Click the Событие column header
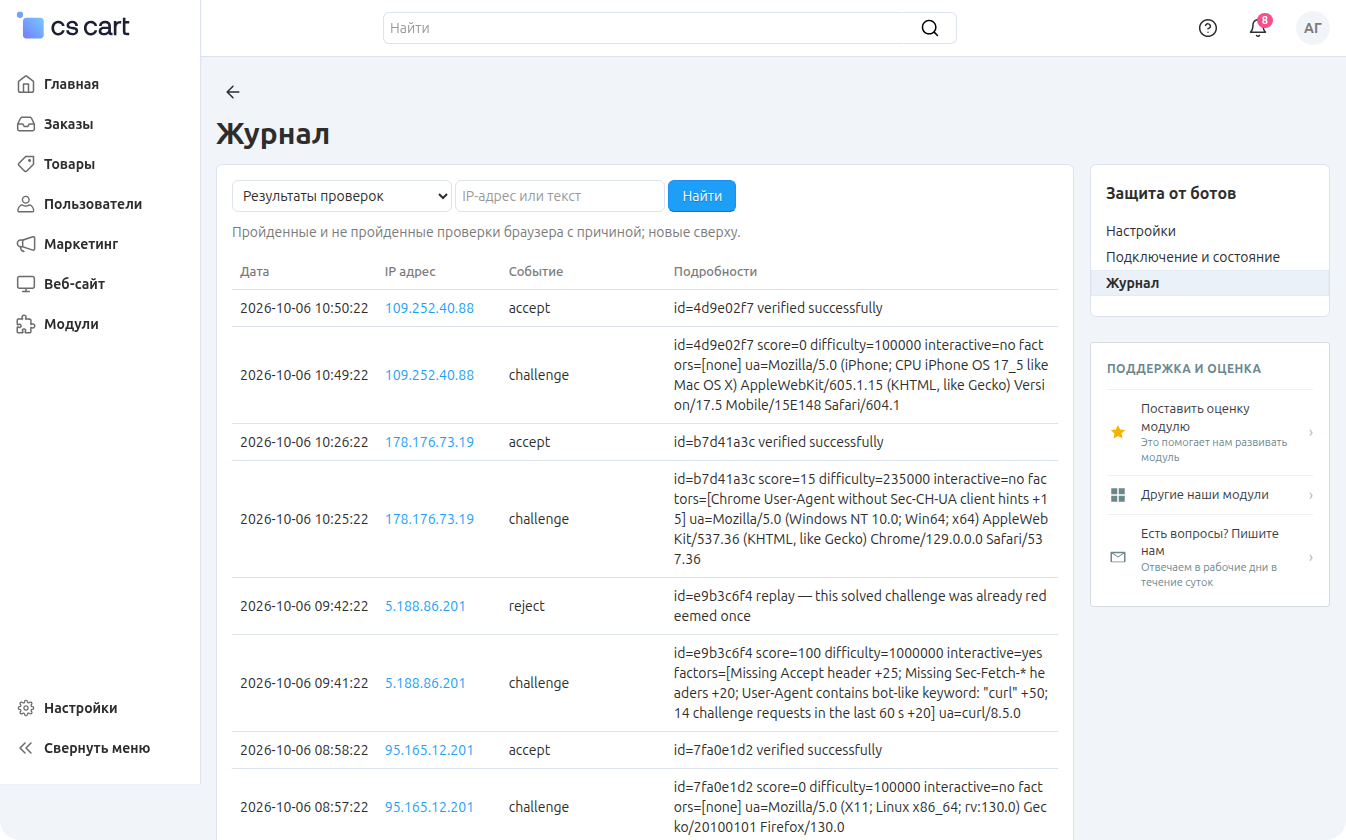The width and height of the screenshot is (1346, 840). click(536, 271)
